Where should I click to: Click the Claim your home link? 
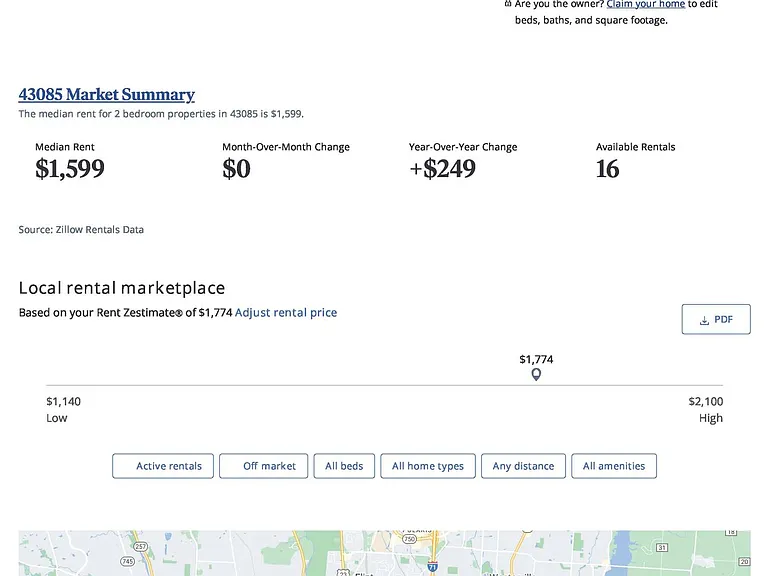pos(646,4)
